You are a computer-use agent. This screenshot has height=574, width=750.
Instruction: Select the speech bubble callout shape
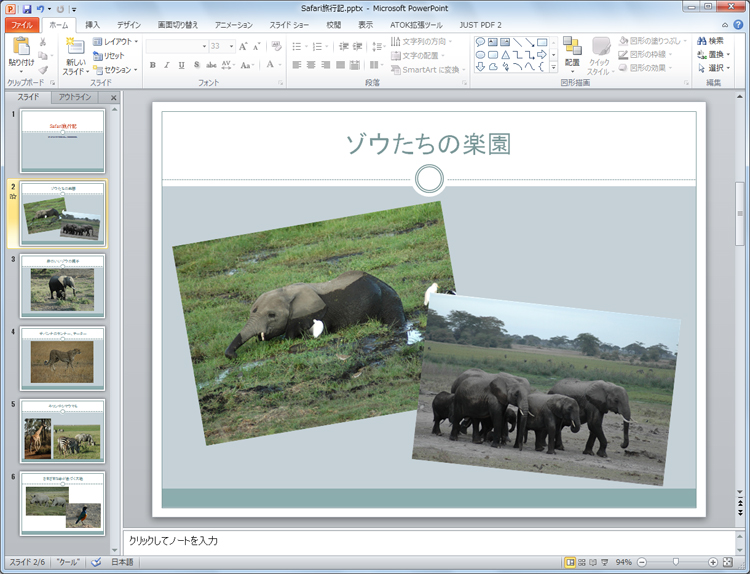click(x=480, y=42)
